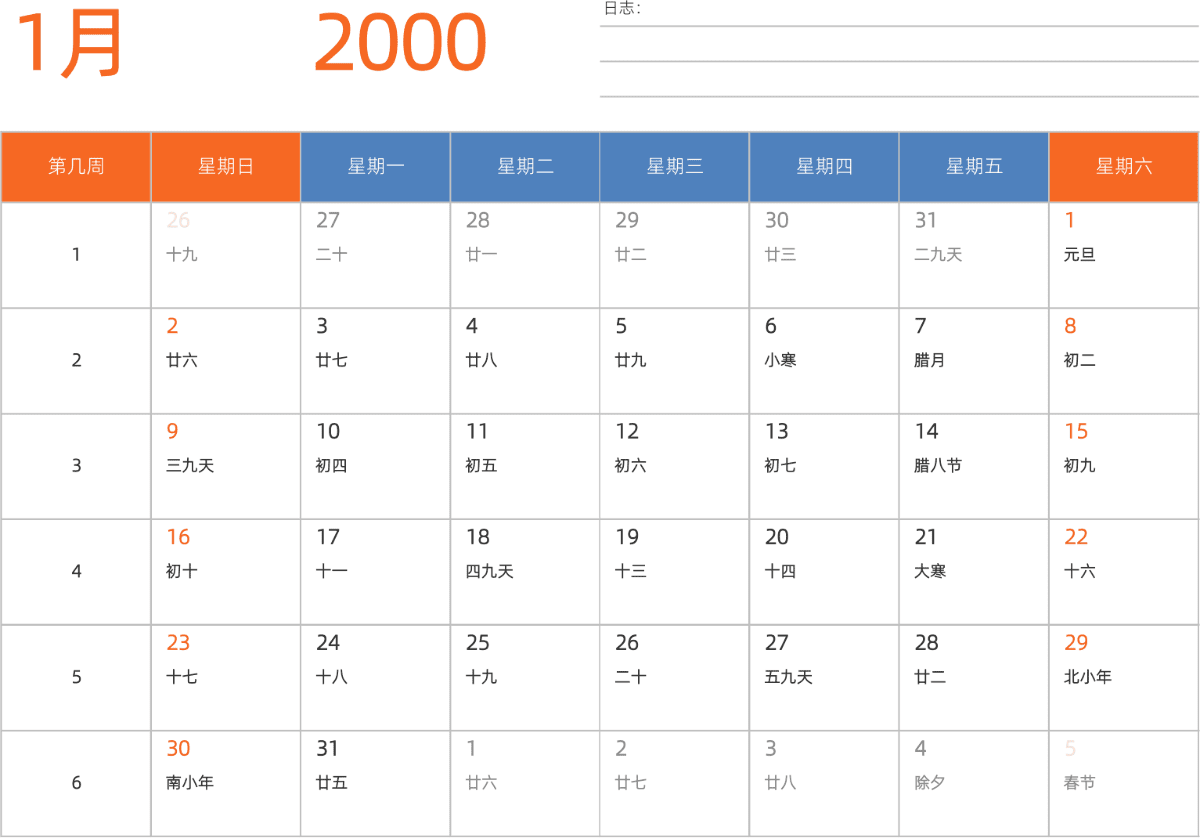Click January 5 labeled 廿九

coord(675,361)
